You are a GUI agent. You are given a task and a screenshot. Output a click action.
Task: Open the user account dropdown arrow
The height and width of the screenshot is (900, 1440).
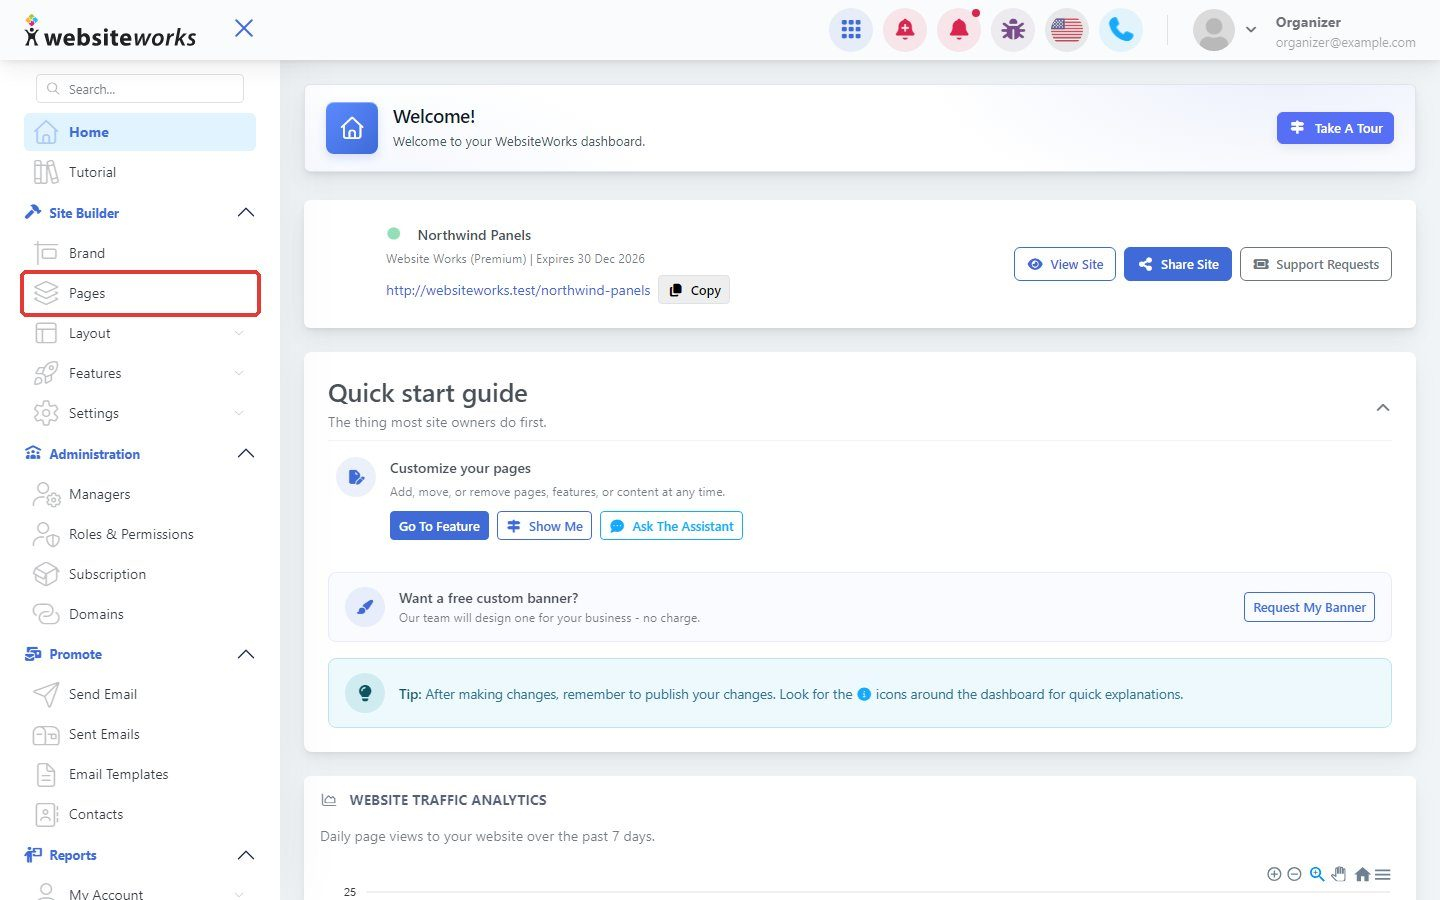pyautogui.click(x=1251, y=30)
